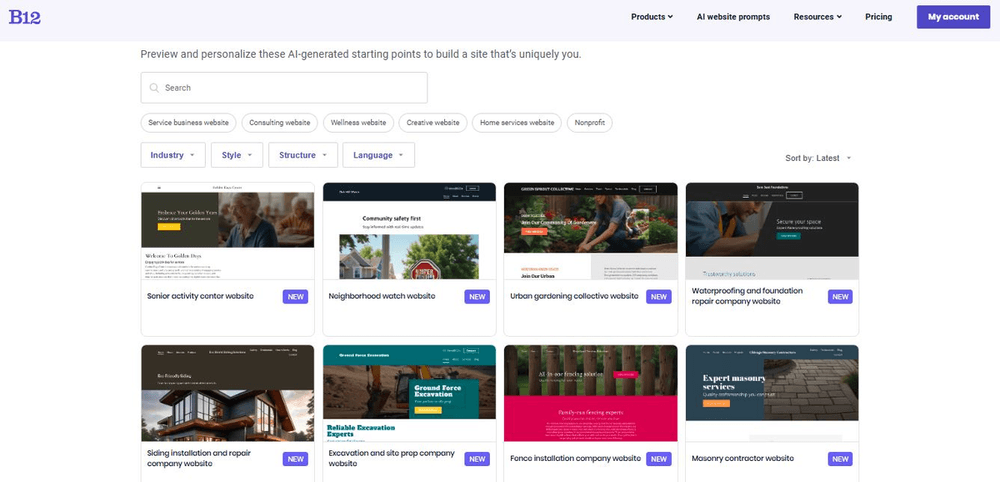
Task: Click the My account button
Action: [x=953, y=17]
